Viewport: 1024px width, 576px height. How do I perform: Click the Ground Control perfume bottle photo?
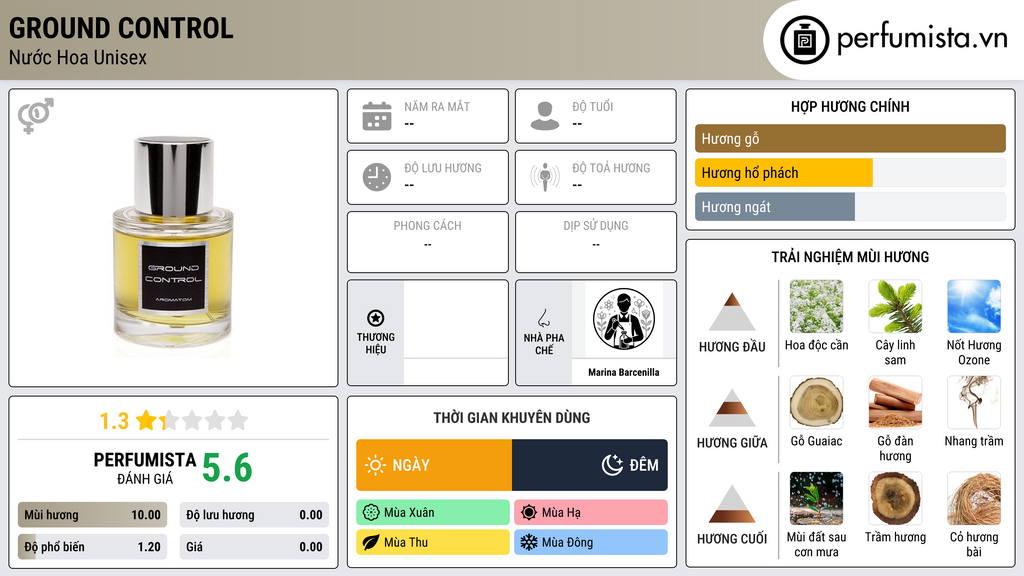point(173,245)
